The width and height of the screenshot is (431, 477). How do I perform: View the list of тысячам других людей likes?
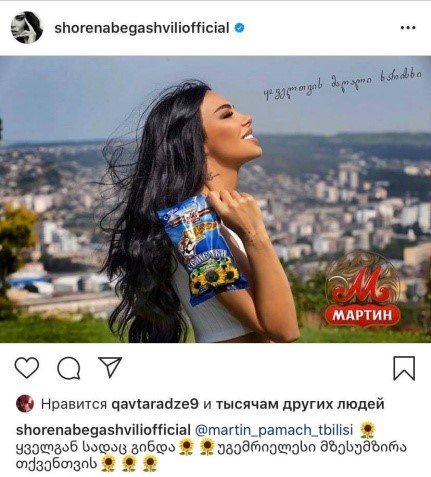[x=300, y=404]
